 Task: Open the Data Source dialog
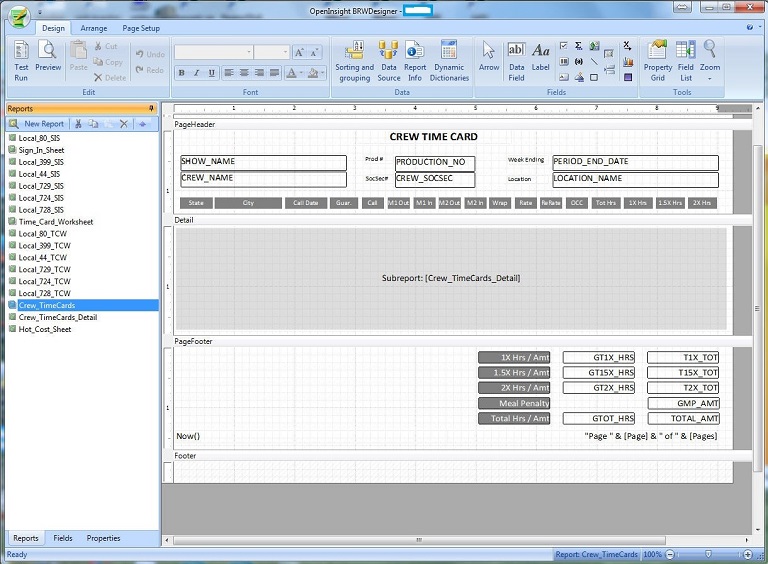[x=389, y=61]
